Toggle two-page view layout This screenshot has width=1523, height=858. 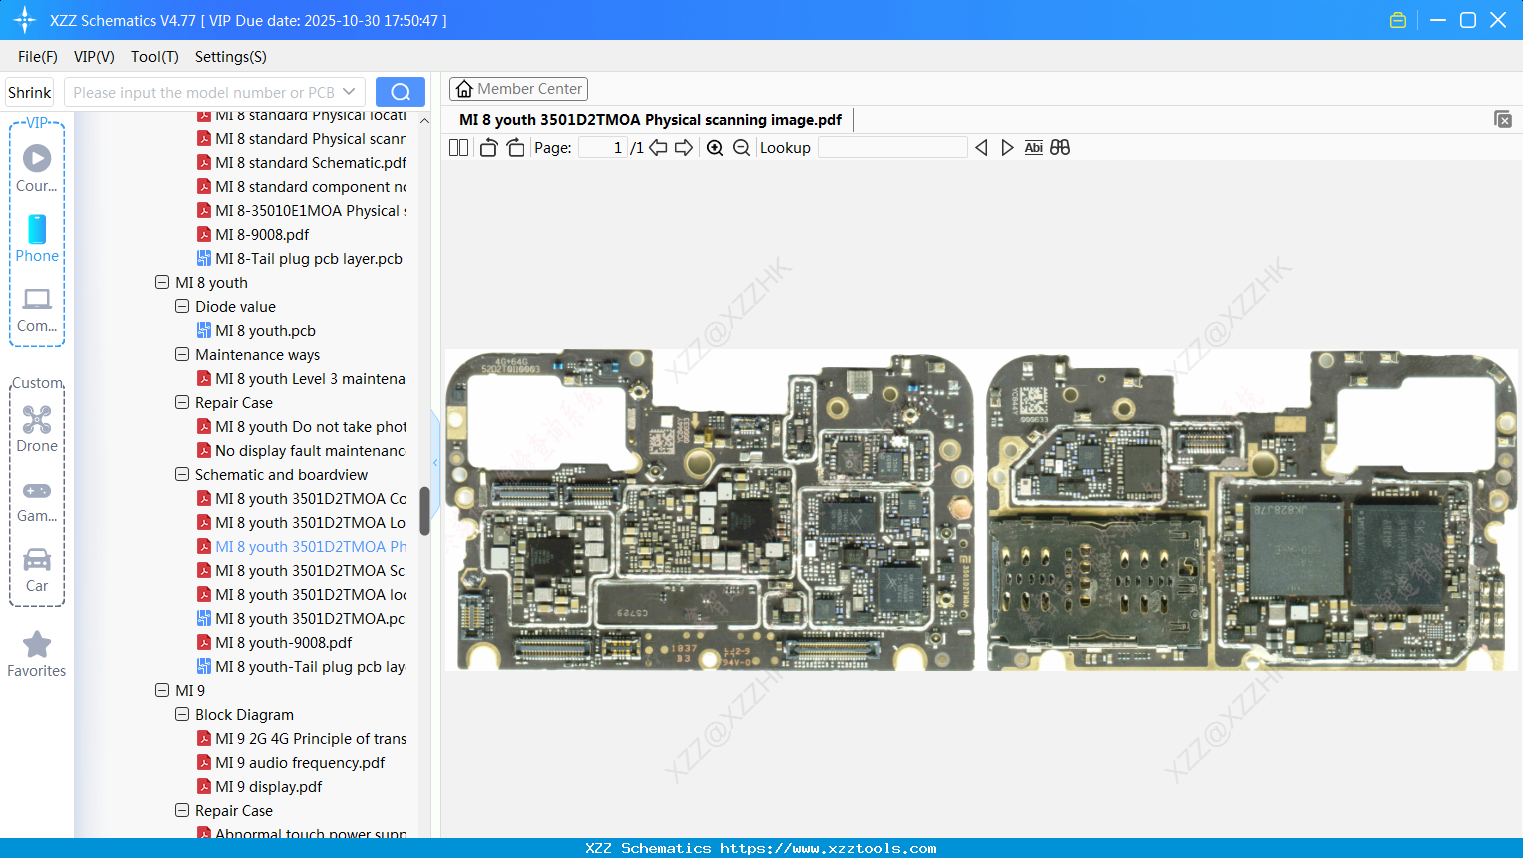pos(458,147)
